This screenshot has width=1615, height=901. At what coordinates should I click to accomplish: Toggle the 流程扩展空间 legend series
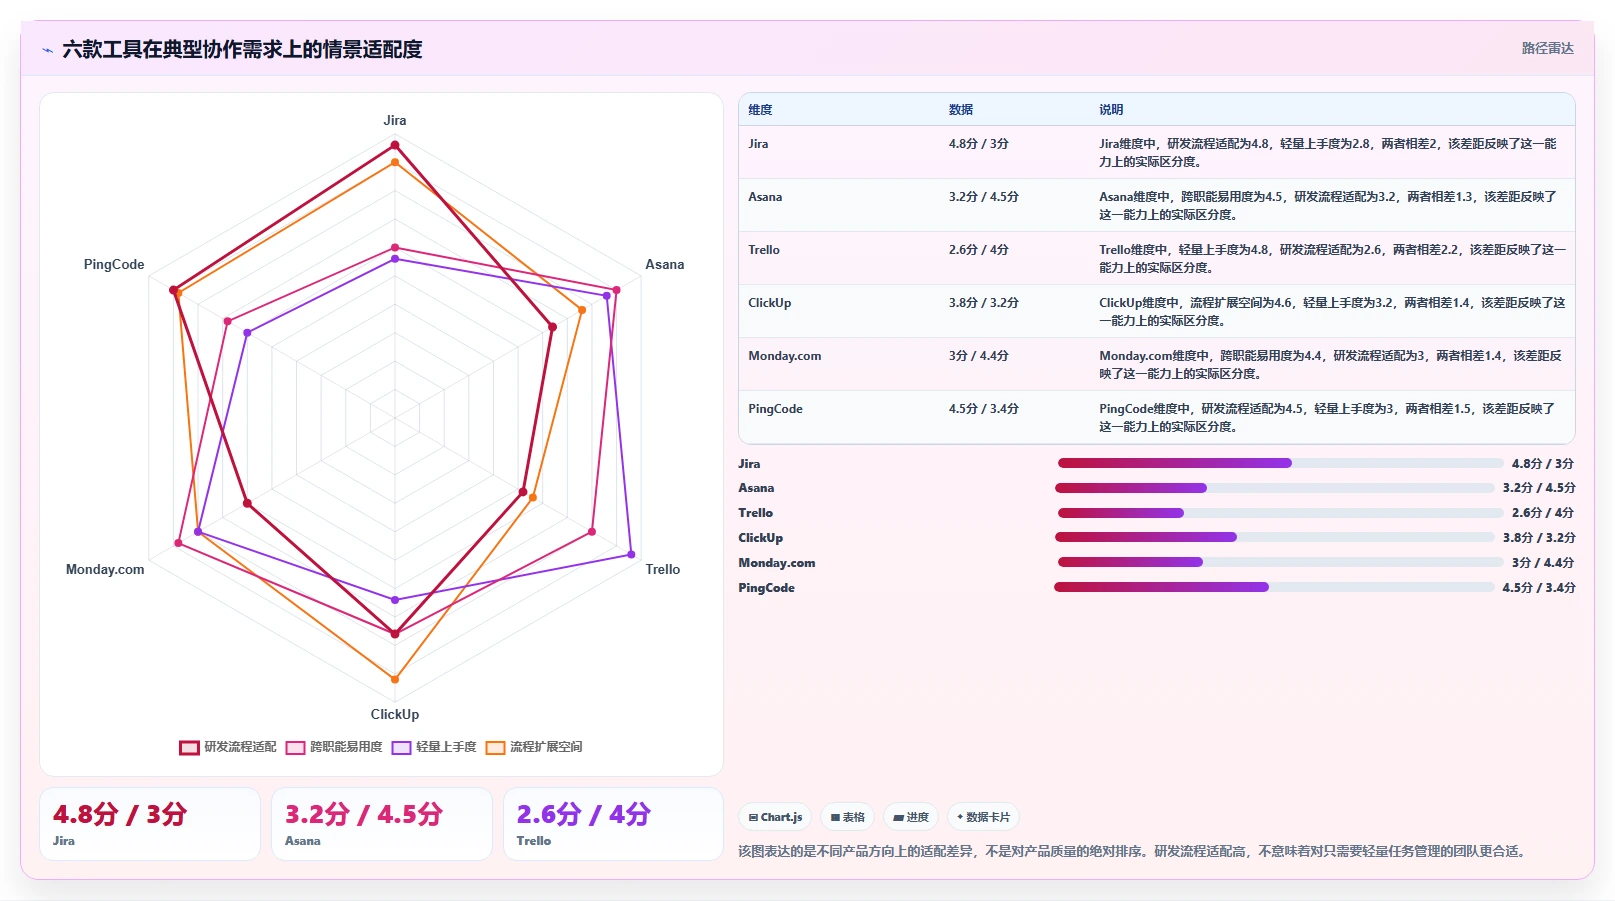tap(534, 747)
